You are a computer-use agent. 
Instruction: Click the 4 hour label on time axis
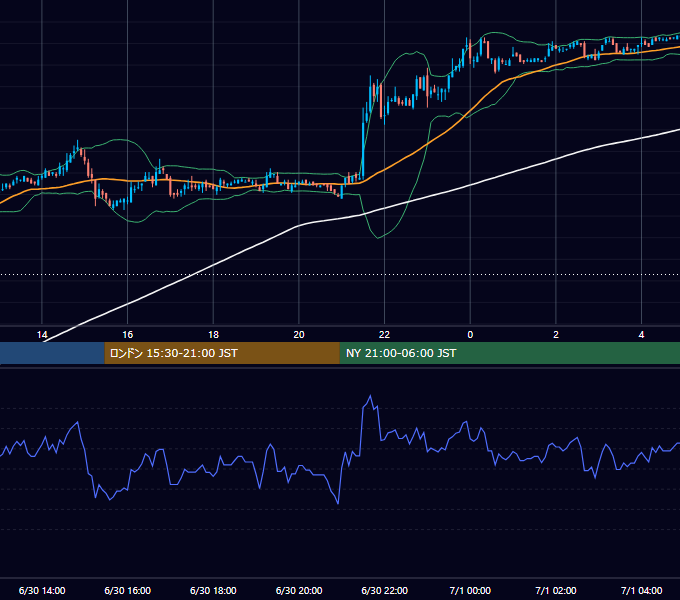(641, 335)
